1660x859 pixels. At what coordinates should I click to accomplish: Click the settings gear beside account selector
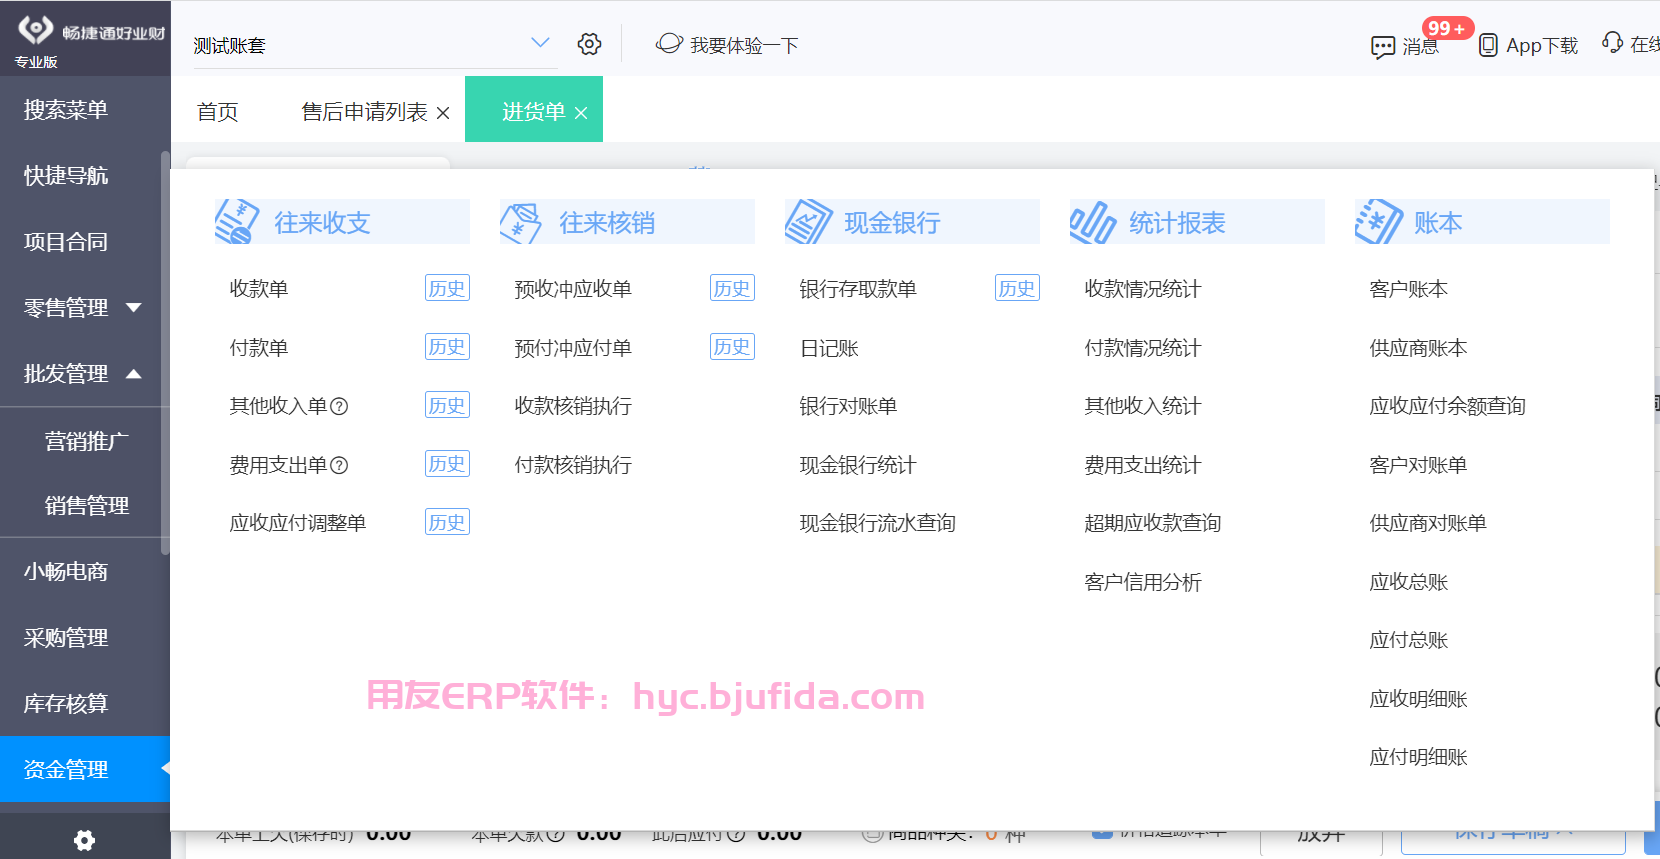[x=589, y=44]
